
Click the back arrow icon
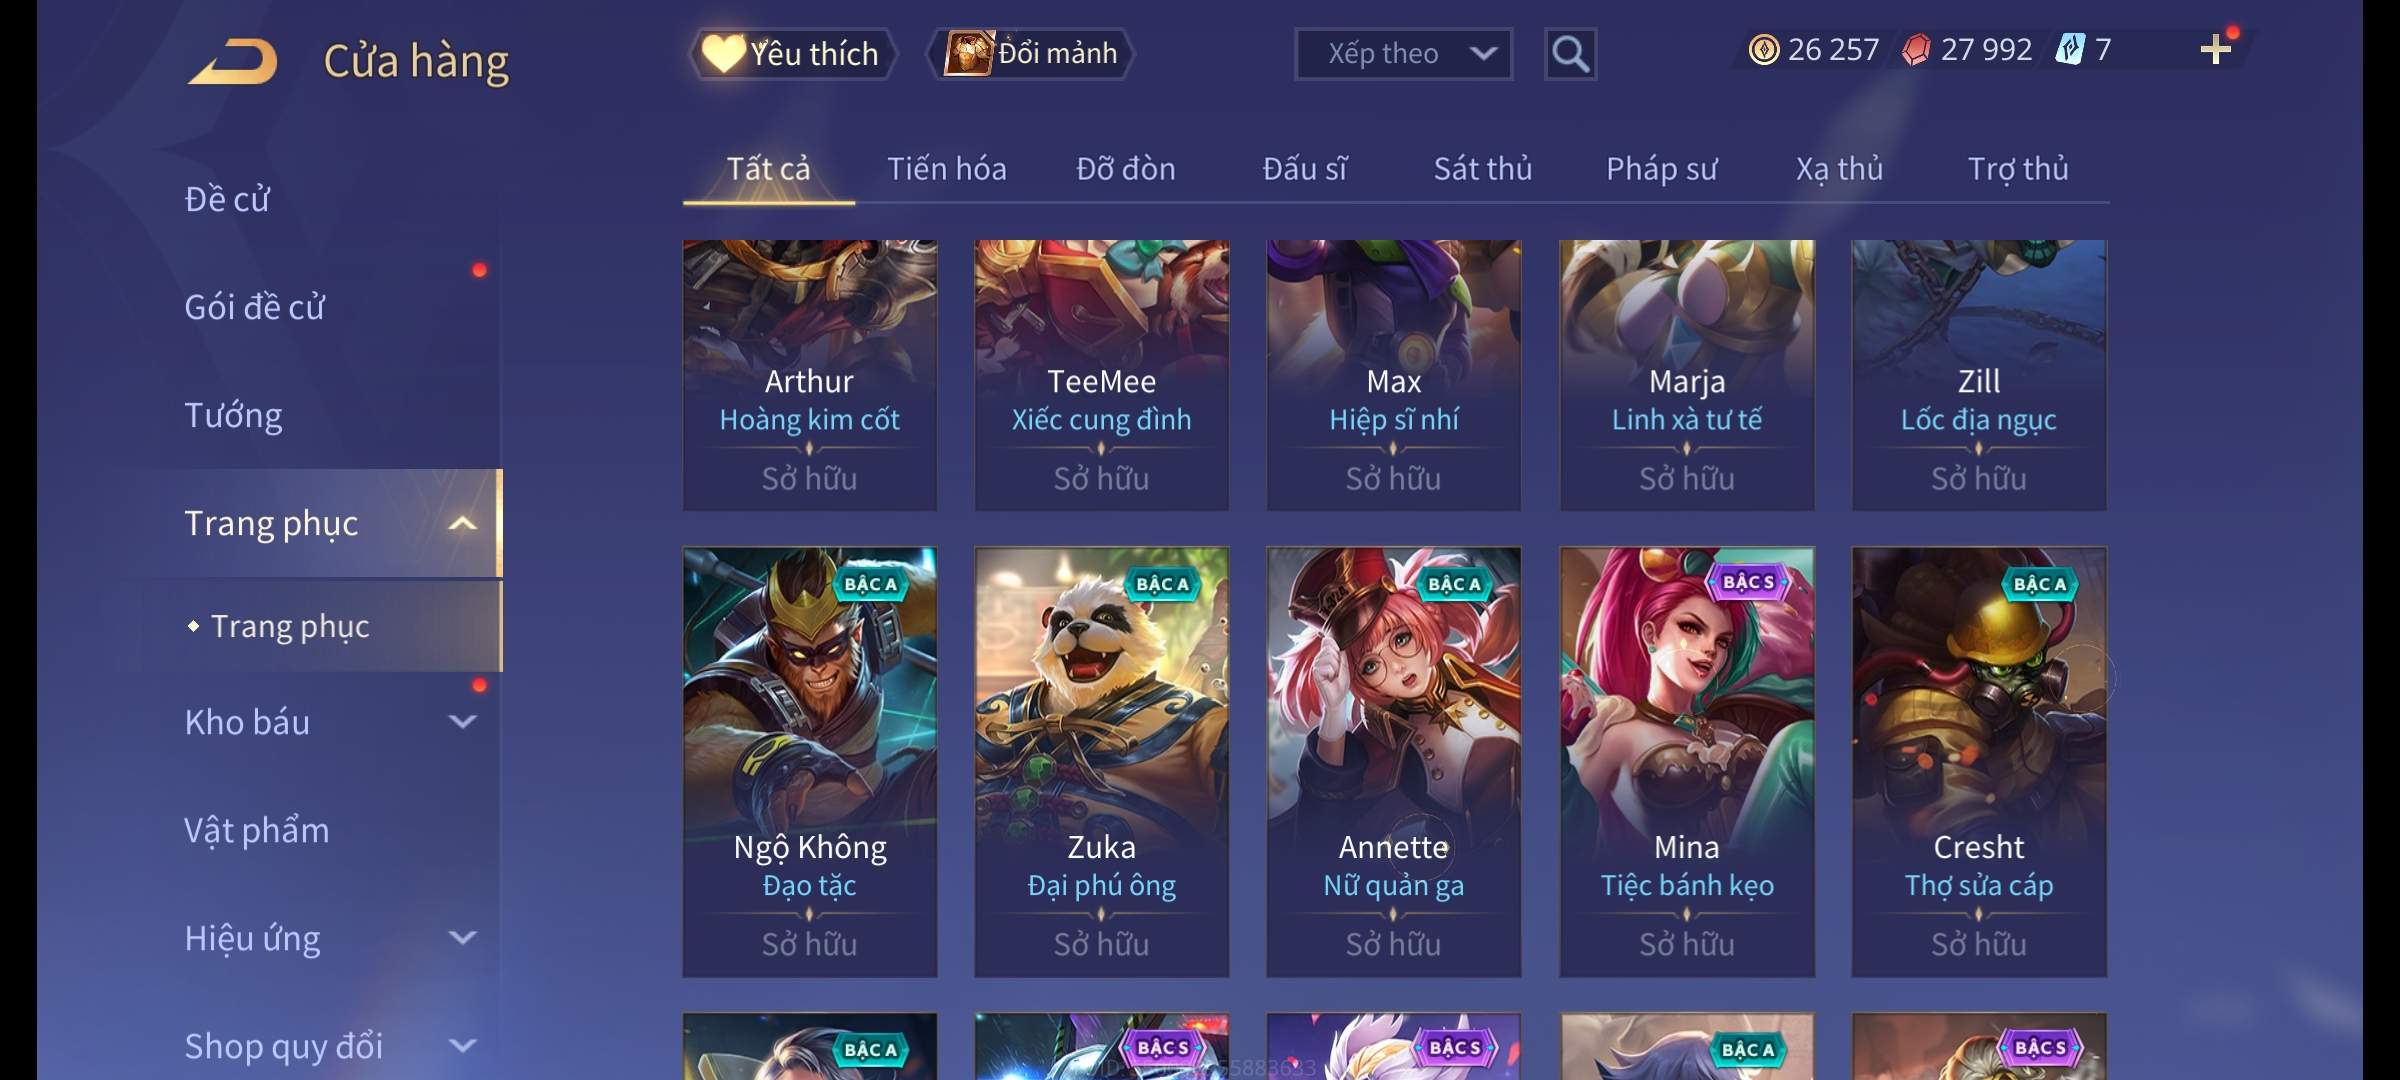pos(233,62)
